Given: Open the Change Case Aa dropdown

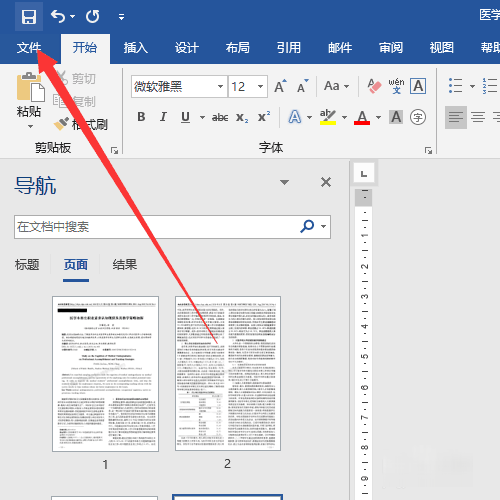Looking at the screenshot, I should point(336,86).
